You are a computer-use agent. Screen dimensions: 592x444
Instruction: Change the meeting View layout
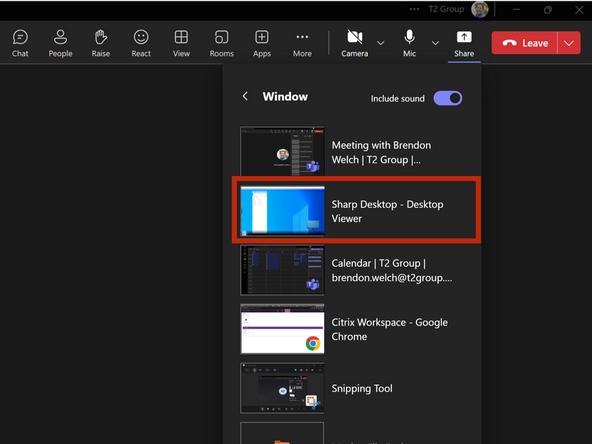click(181, 43)
